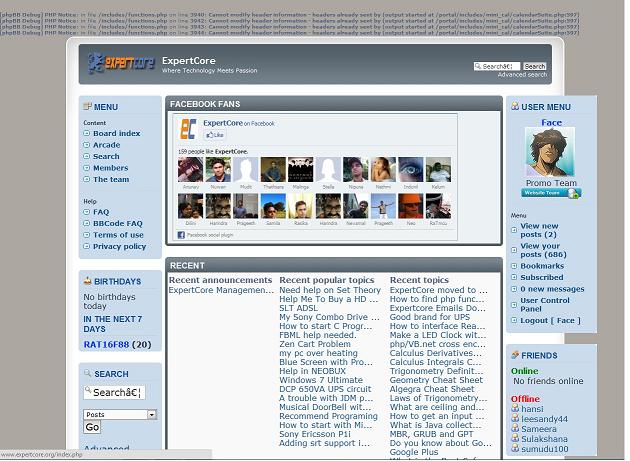Viewport: 630px width, 461px height.
Task: Open the Posts dropdown in Search panel
Action: coord(120,414)
